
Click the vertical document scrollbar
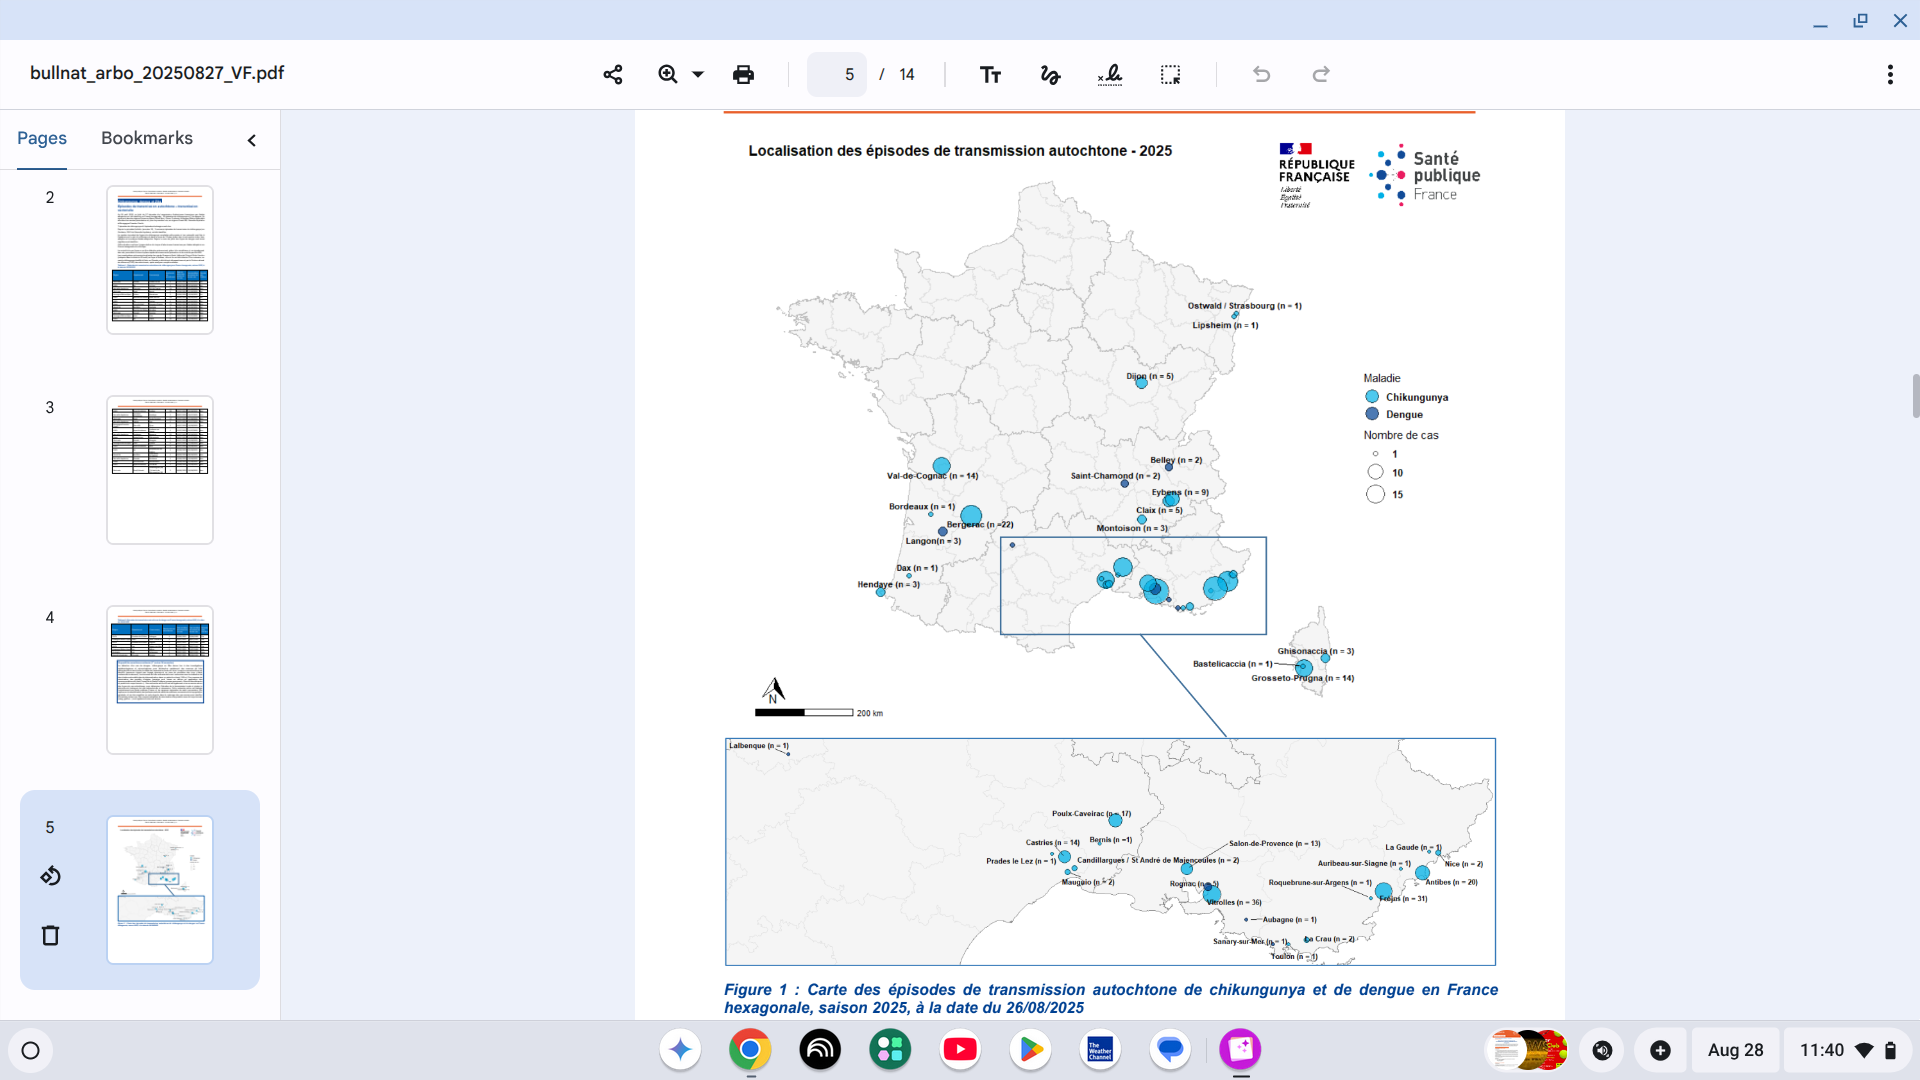[x=1915, y=396]
